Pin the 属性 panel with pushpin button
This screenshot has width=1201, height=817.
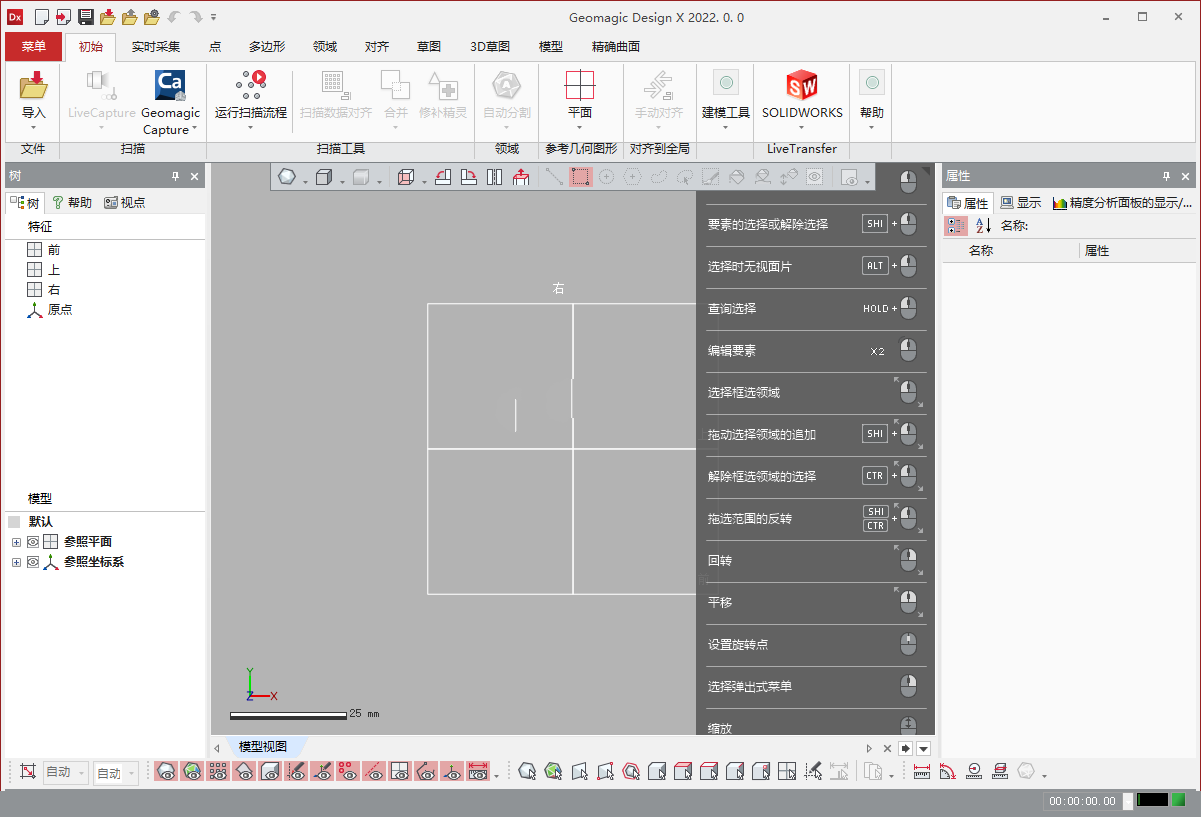(x=1166, y=176)
